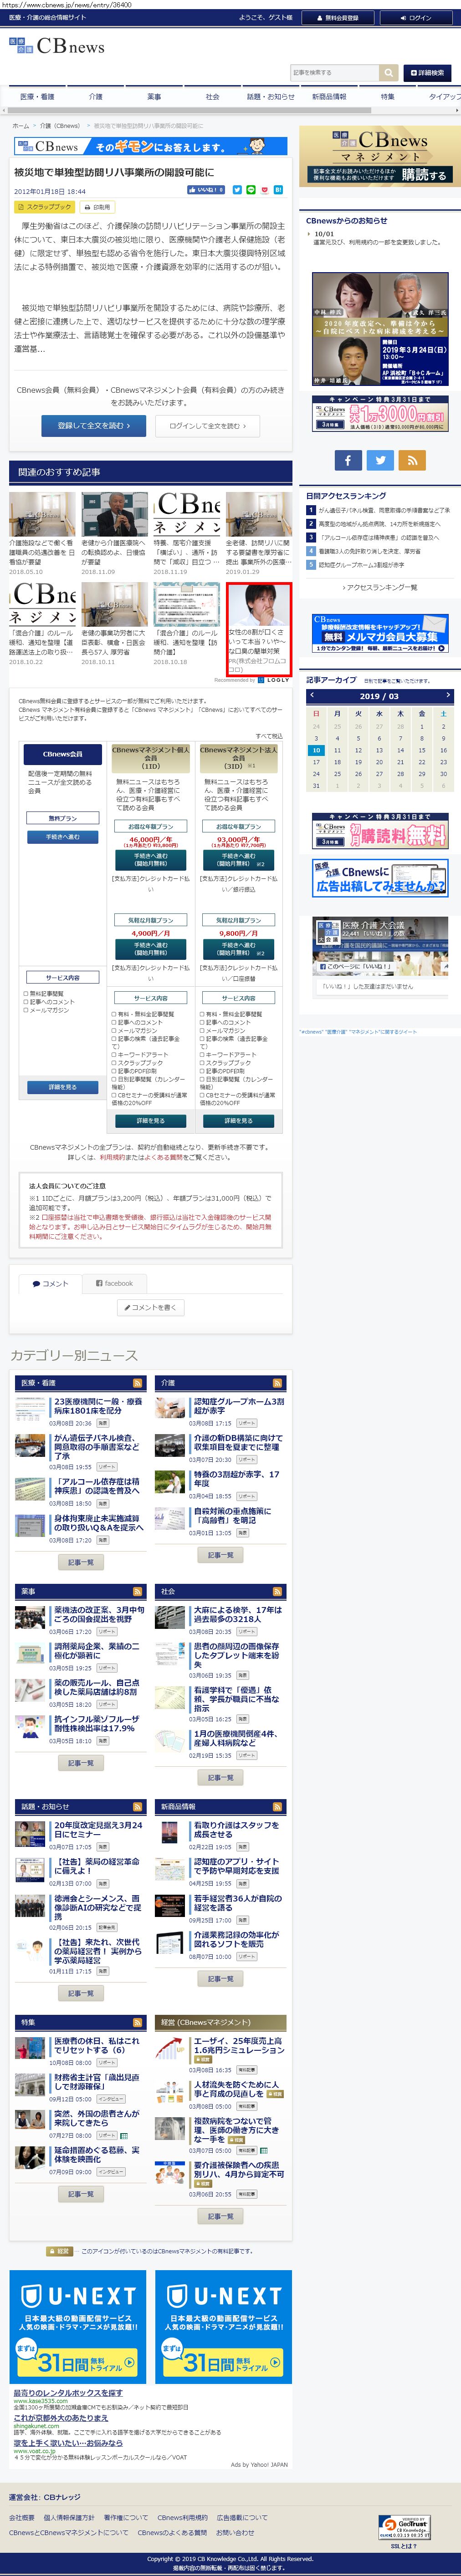Share article via Twitter icon

pos(237,190)
